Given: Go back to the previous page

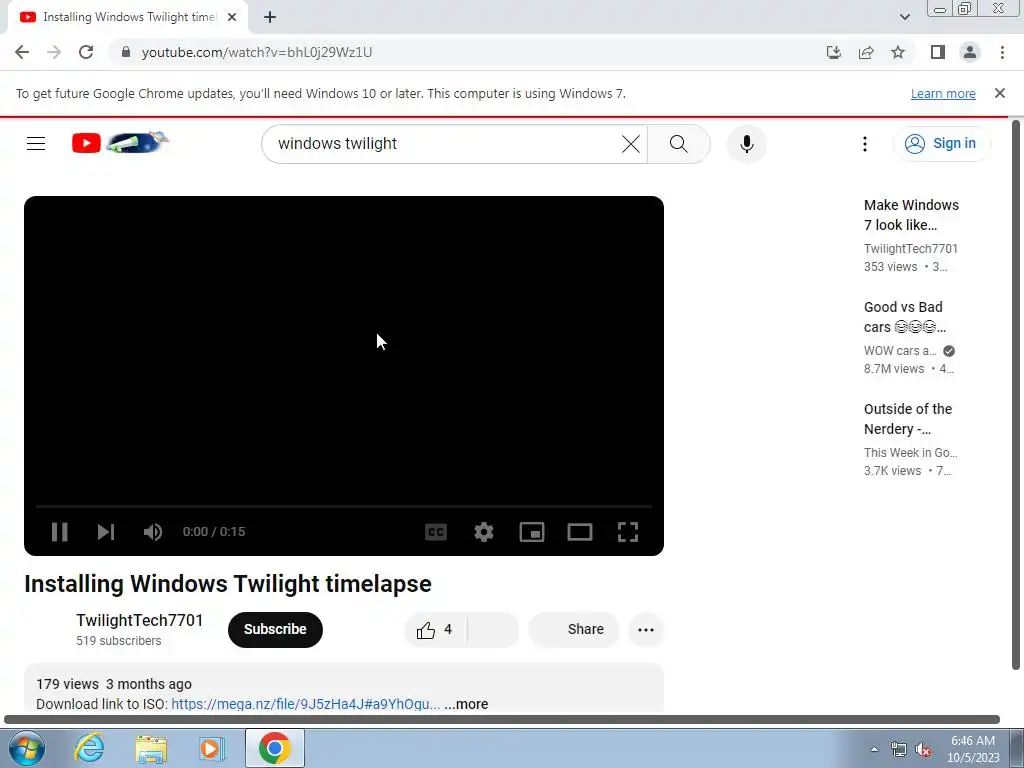Looking at the screenshot, I should 22,52.
